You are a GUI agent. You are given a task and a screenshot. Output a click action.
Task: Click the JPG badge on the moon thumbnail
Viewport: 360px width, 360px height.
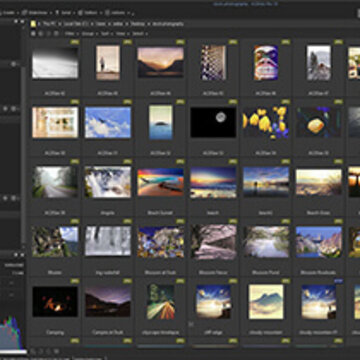point(233,102)
